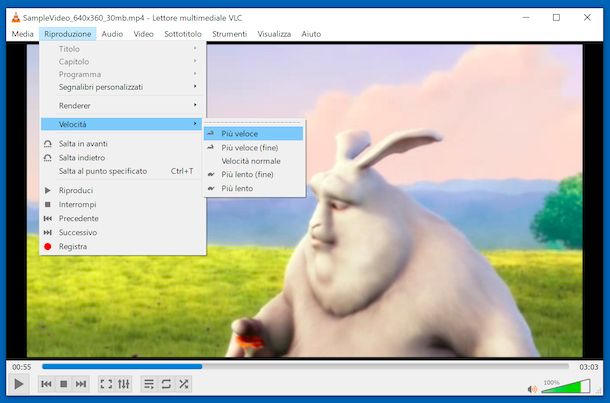Viewport: 610px width, 403px height.
Task: Close the VLC window
Action: coord(587,18)
